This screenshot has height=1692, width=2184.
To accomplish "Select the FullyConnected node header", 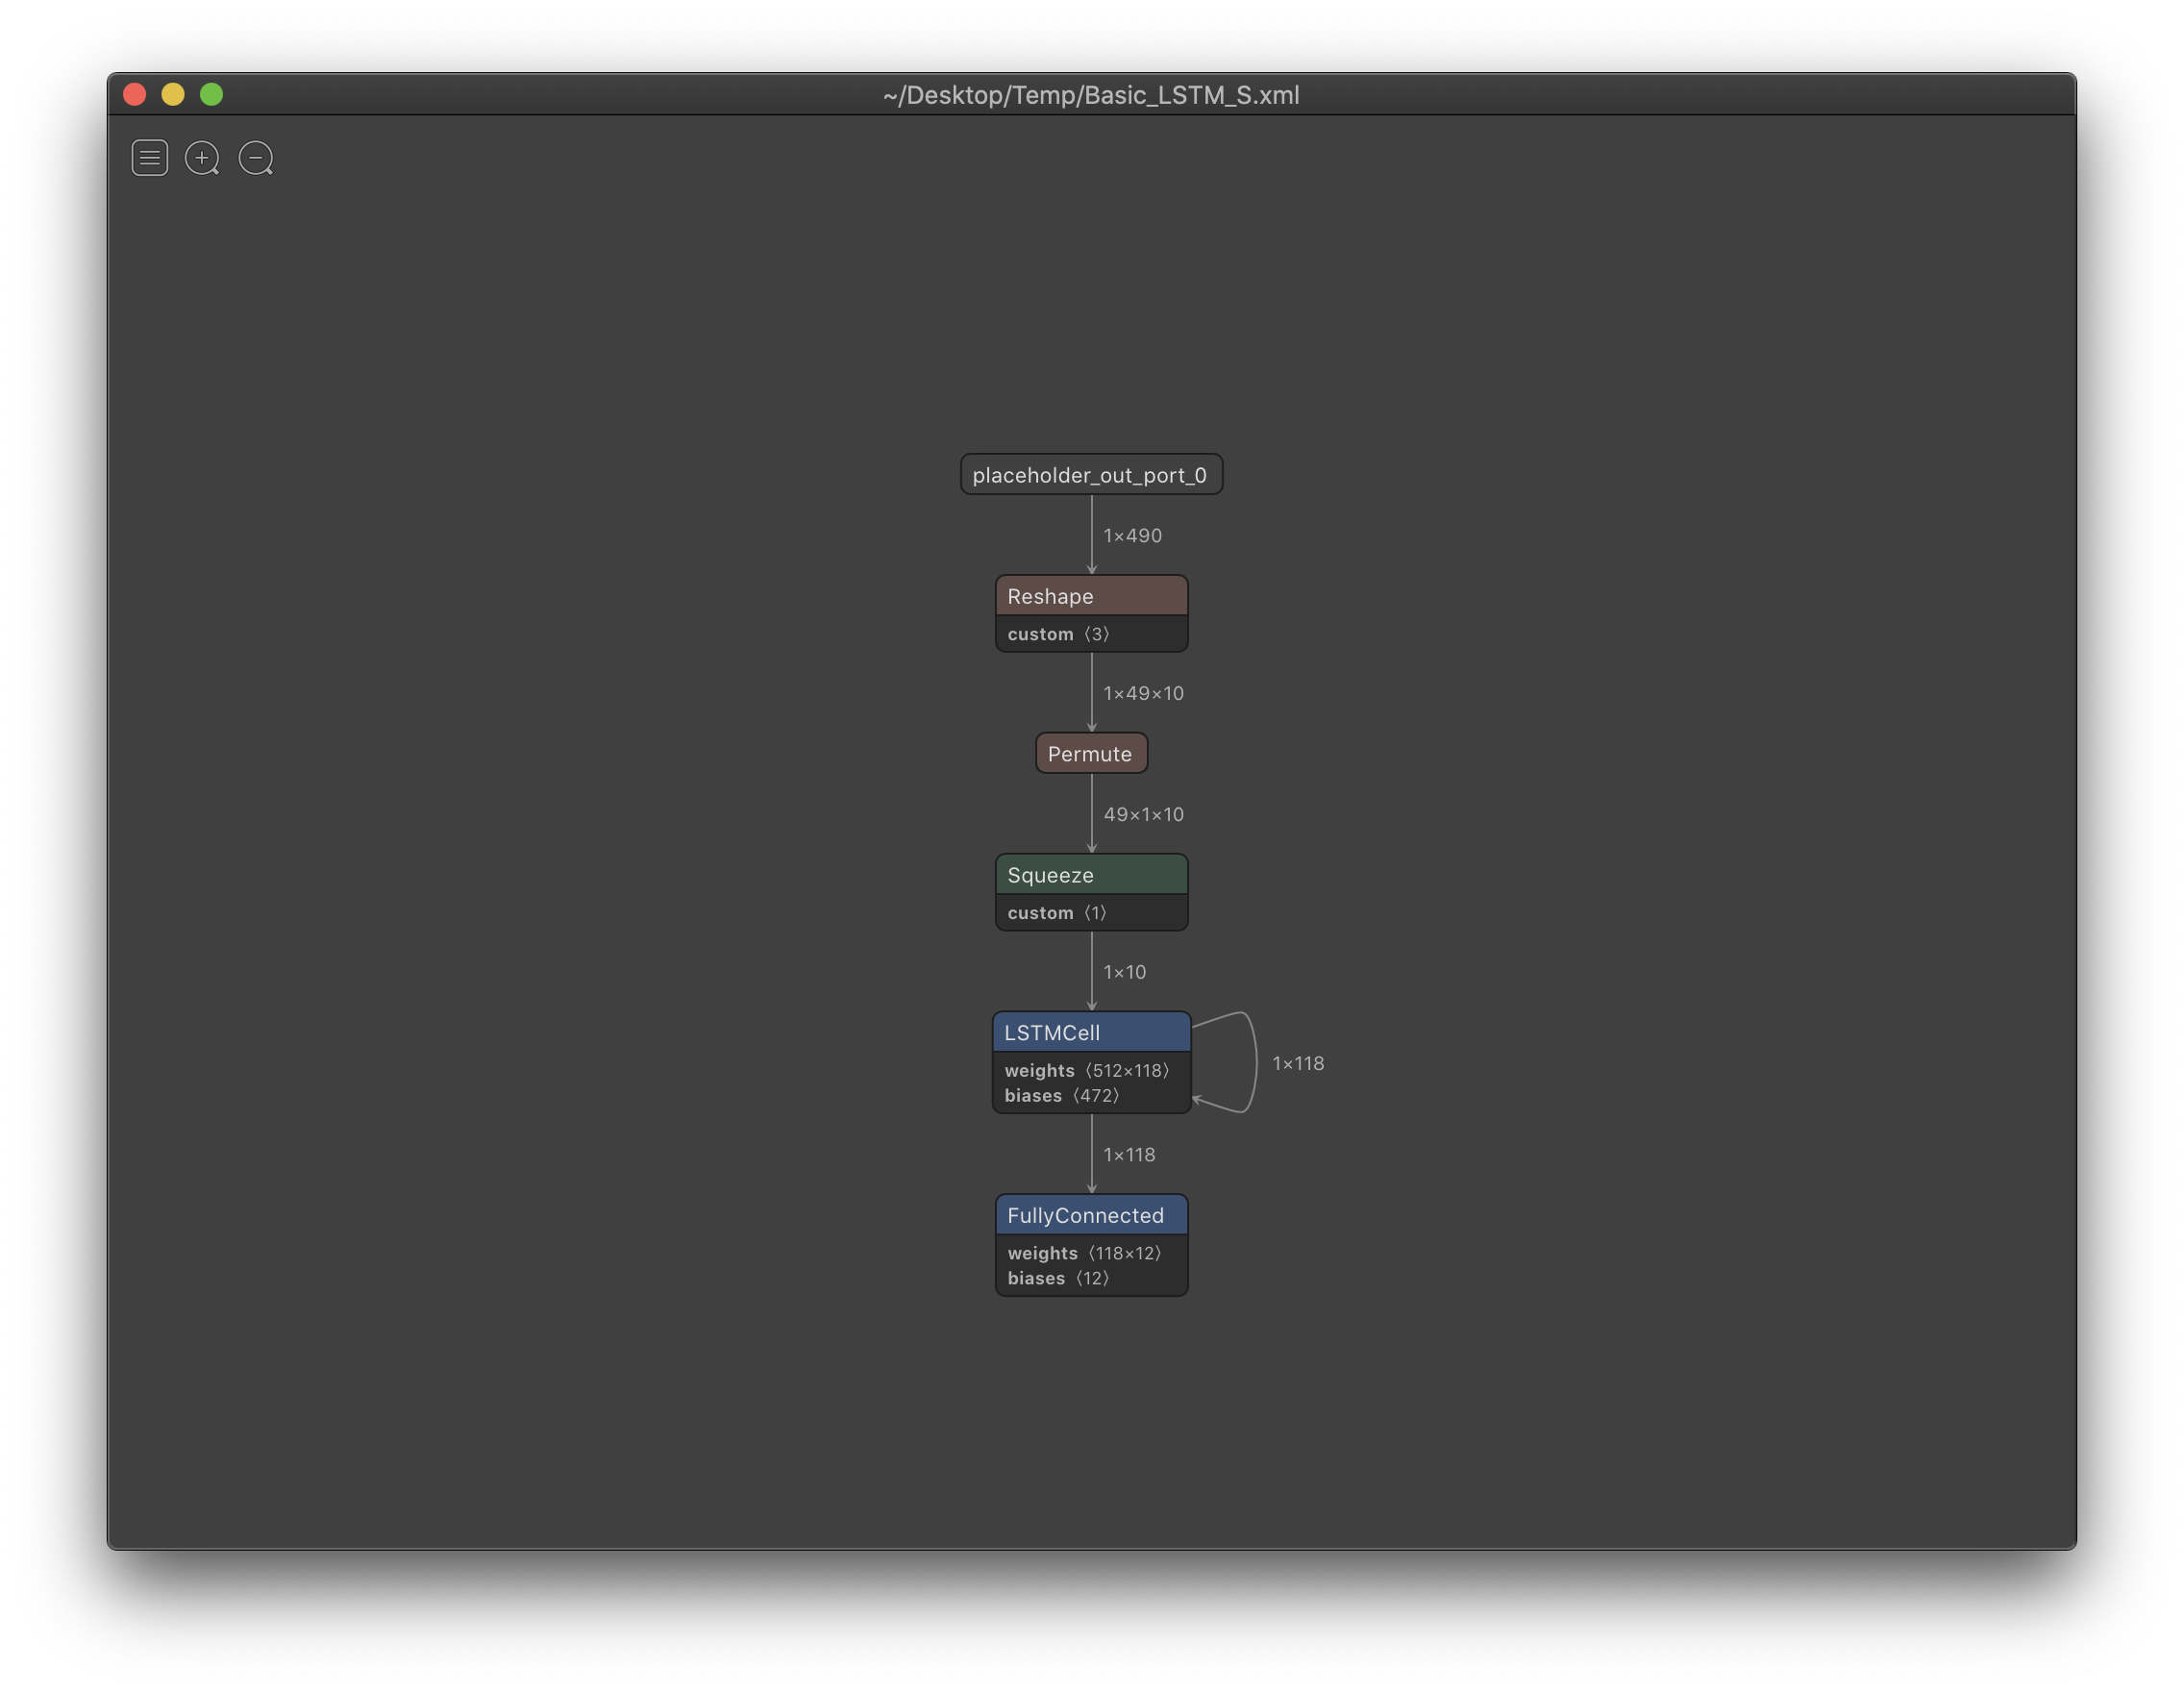I will [1090, 1215].
